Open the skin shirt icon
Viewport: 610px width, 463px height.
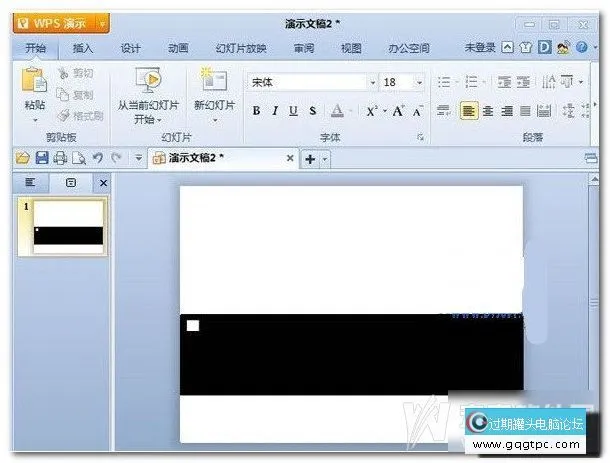click(x=526, y=47)
